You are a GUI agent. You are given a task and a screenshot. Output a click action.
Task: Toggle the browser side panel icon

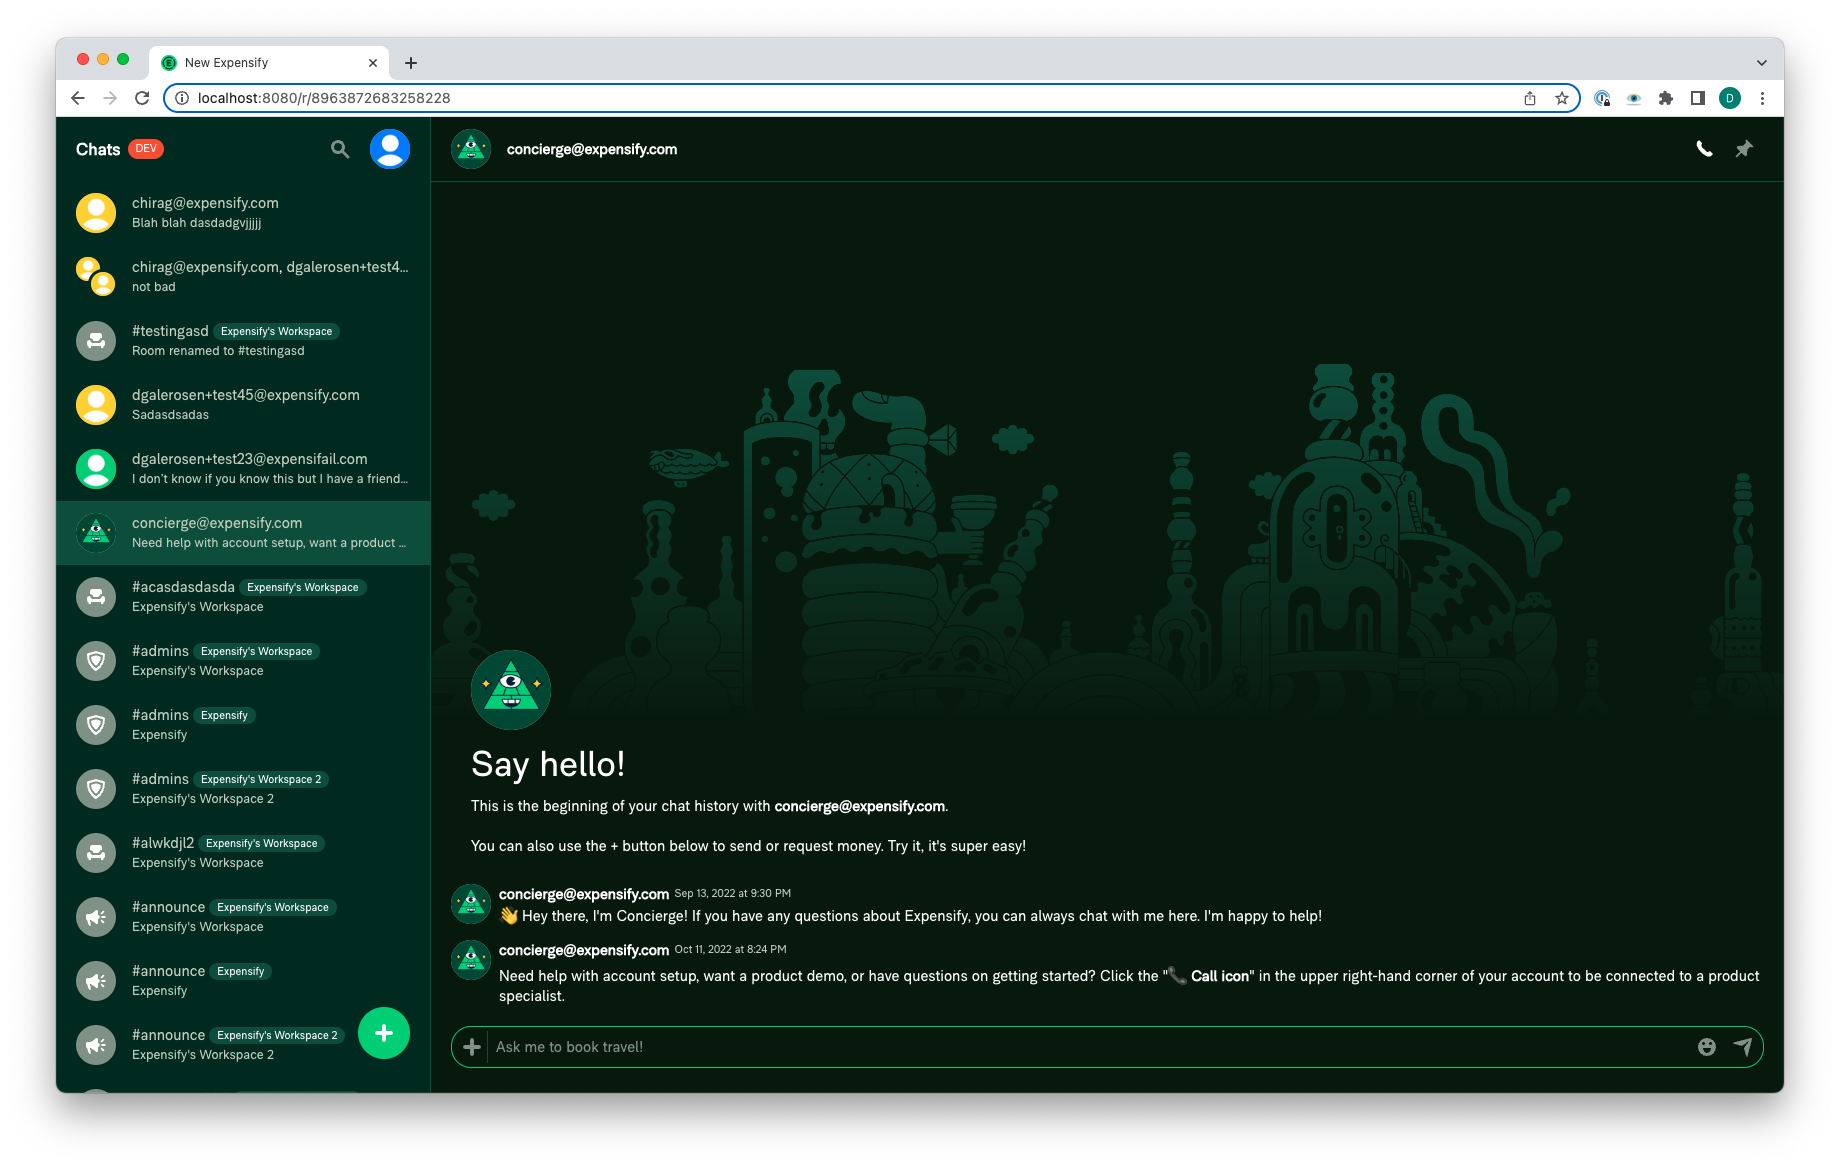coord(1698,98)
